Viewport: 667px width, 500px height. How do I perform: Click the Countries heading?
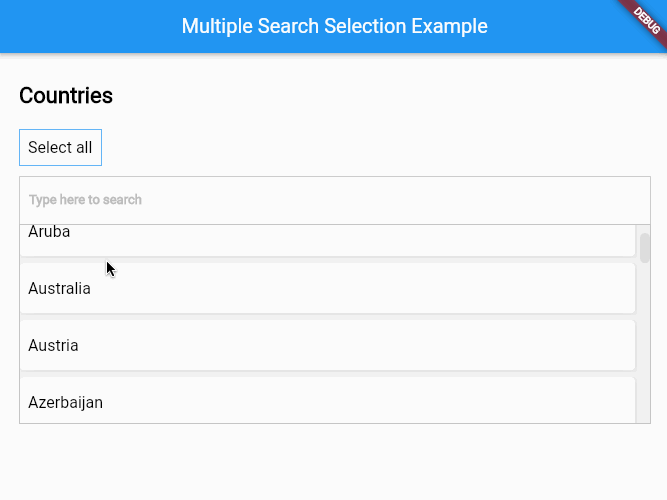66,96
